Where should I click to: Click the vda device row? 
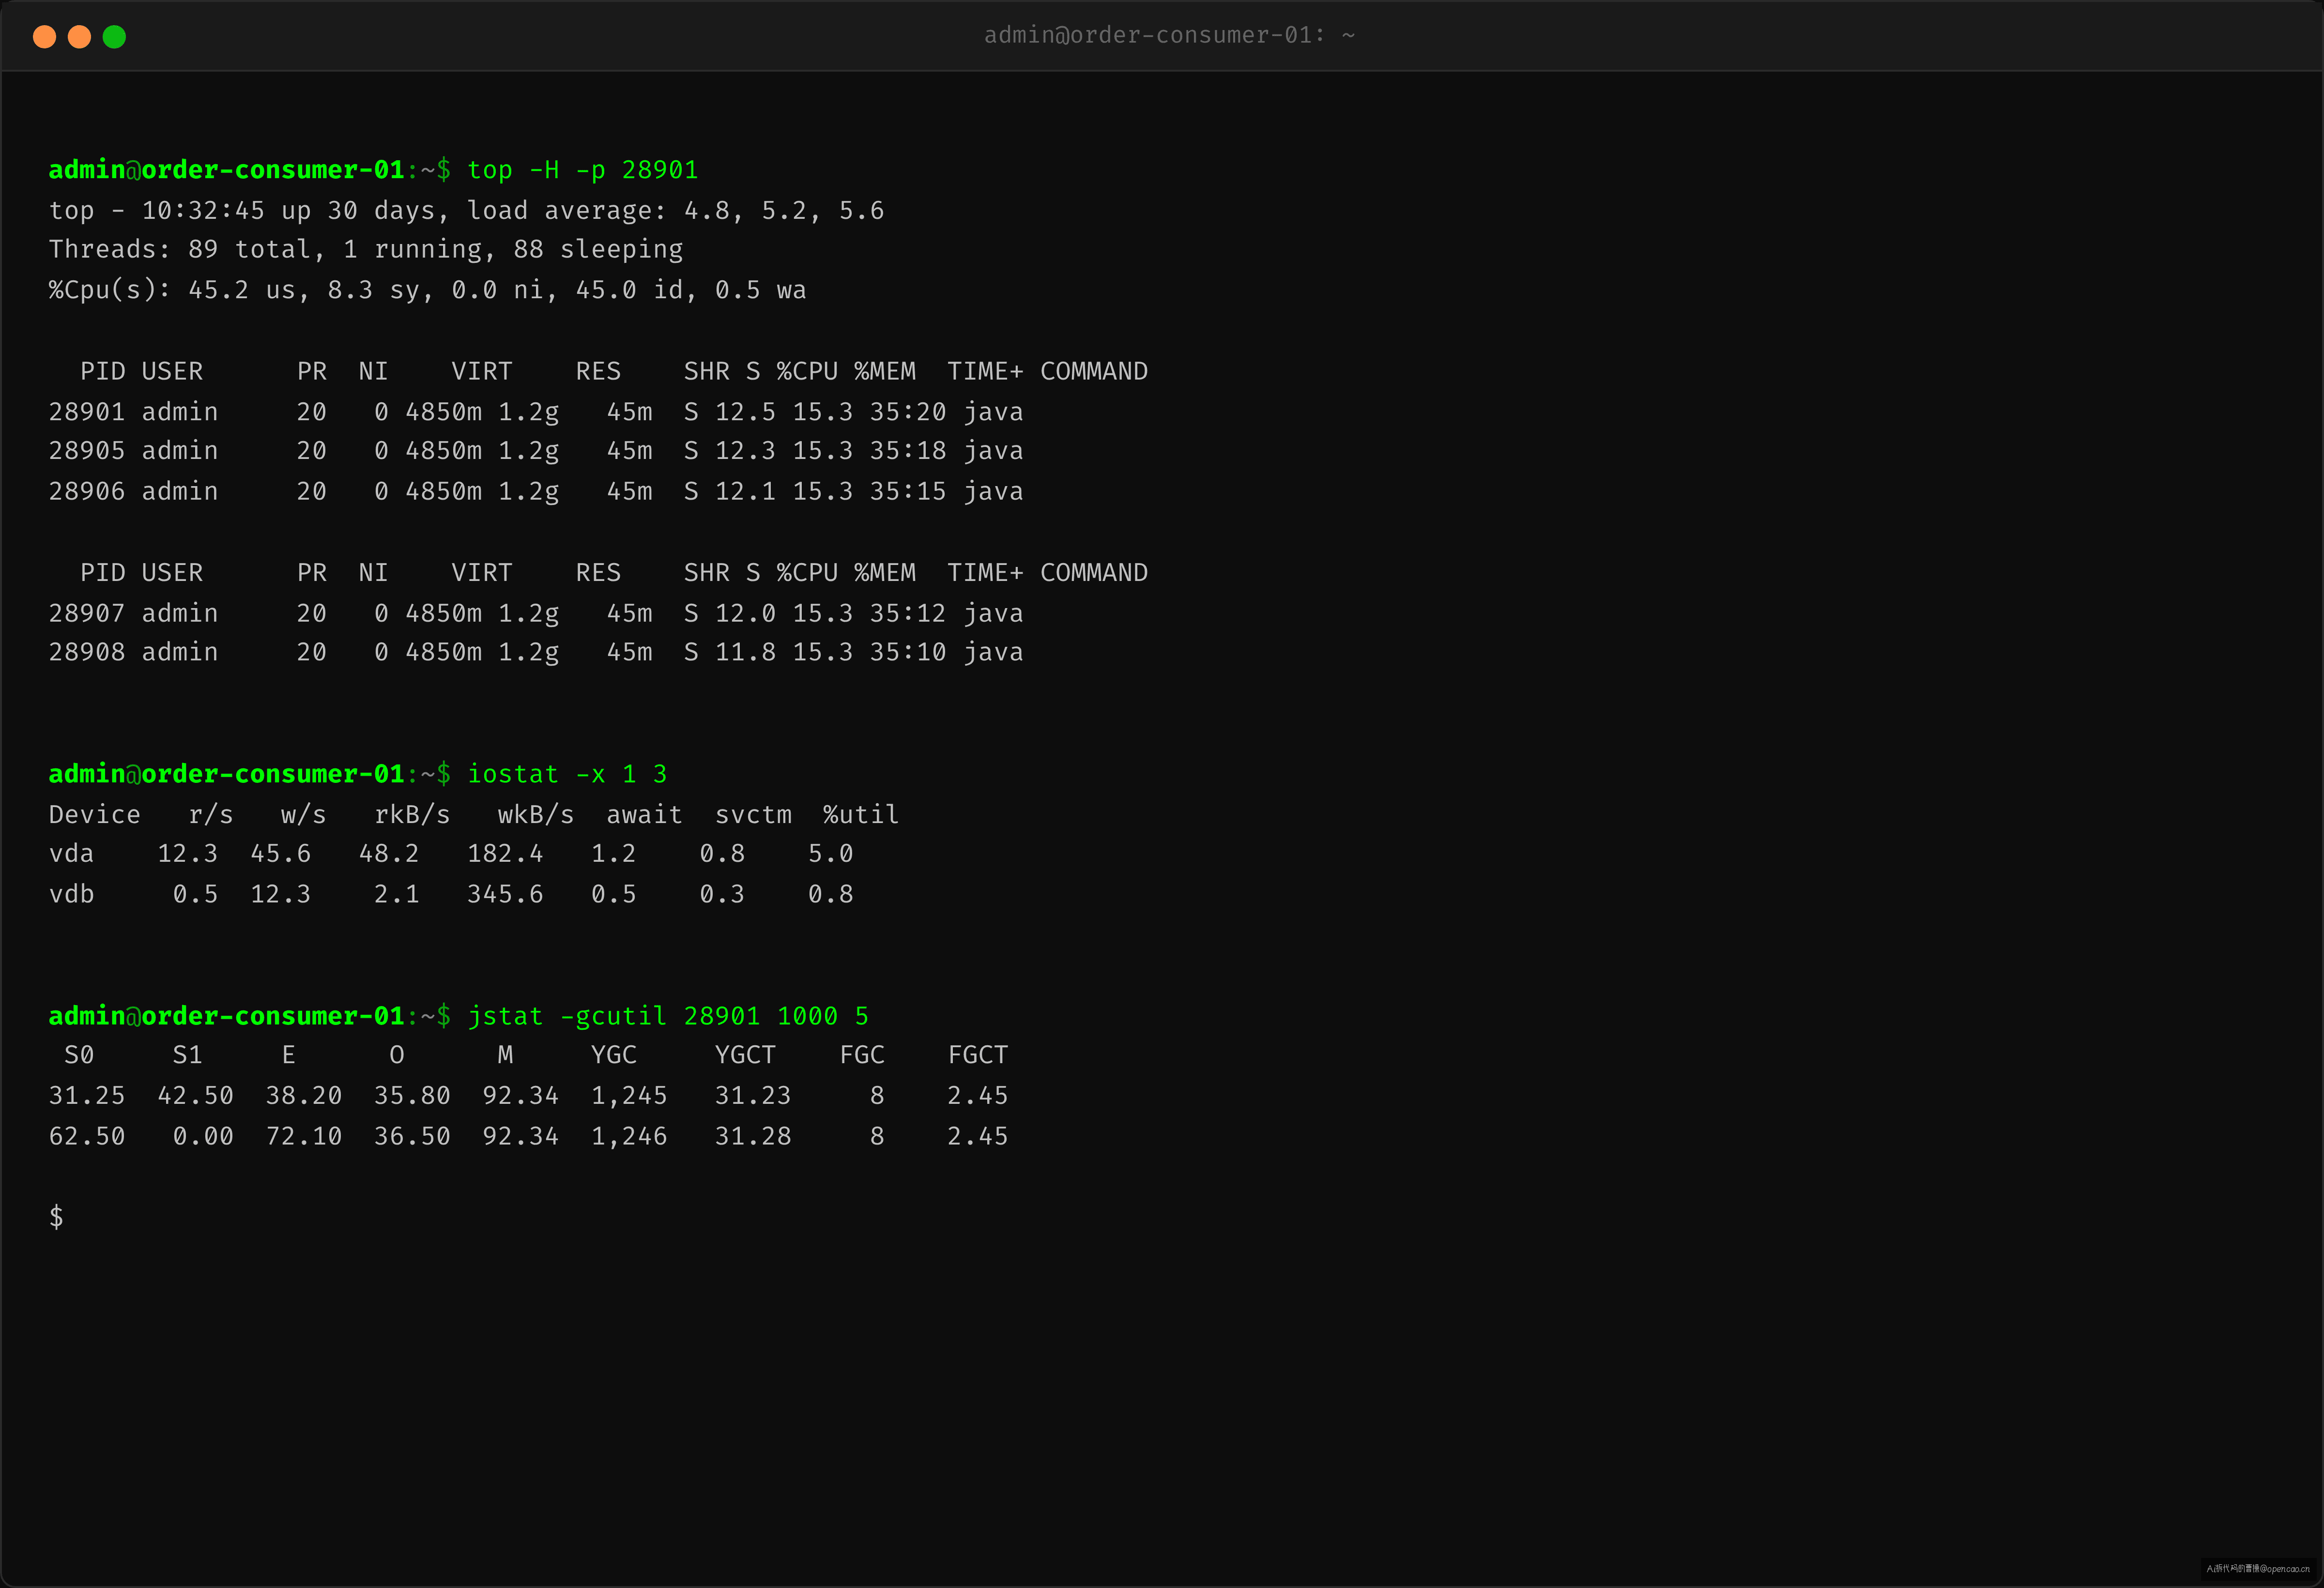(x=451, y=854)
